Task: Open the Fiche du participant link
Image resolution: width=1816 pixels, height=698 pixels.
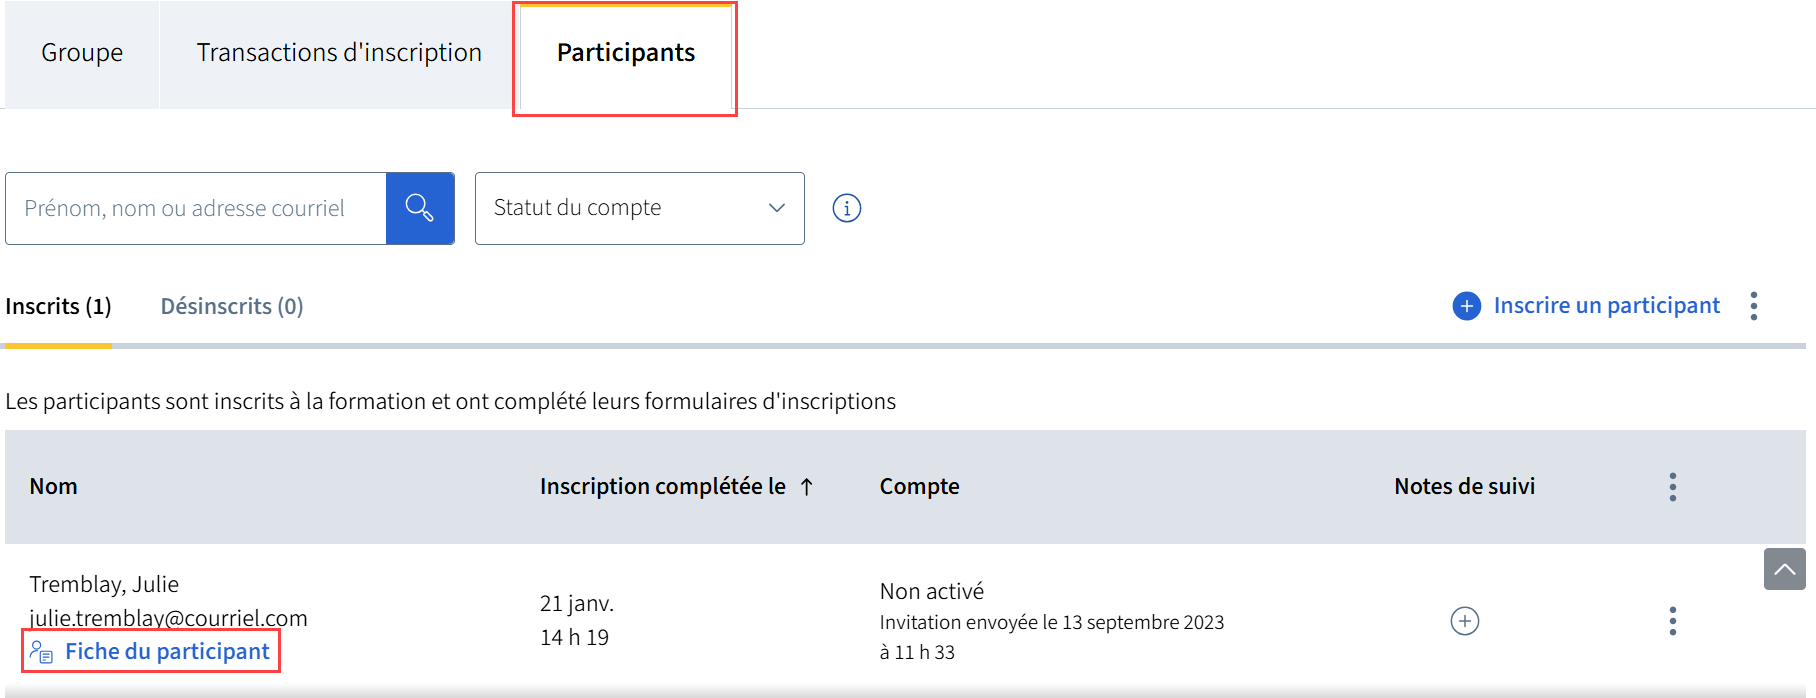Action: [x=167, y=652]
